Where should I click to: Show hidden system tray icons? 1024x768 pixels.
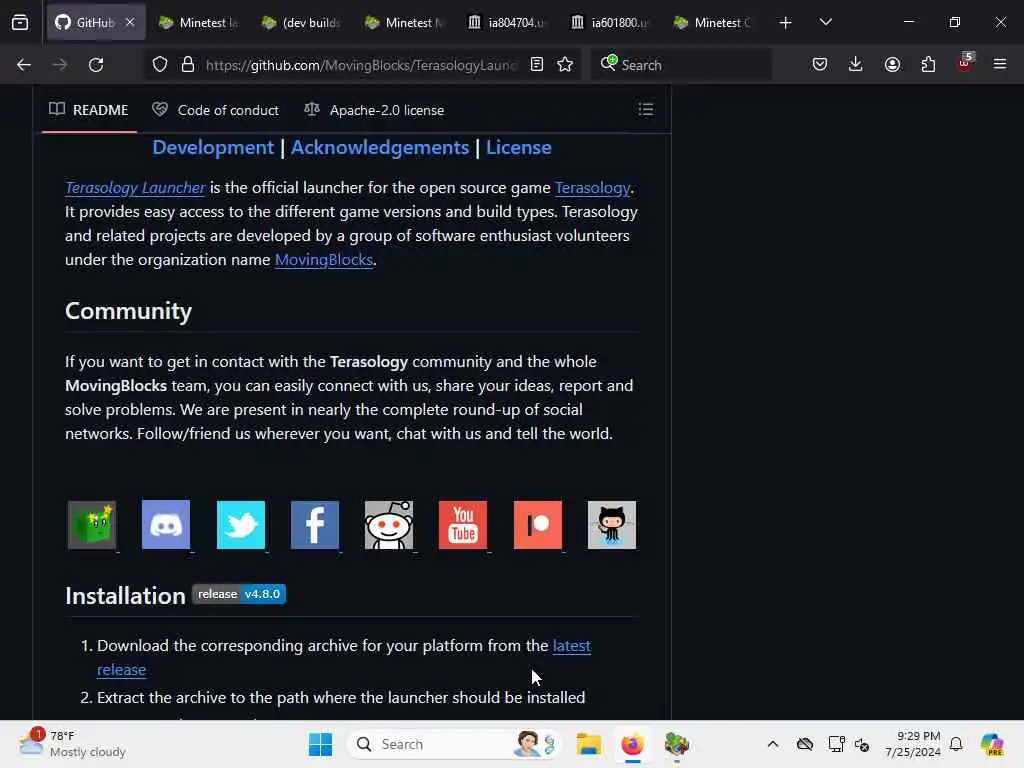(x=773, y=744)
